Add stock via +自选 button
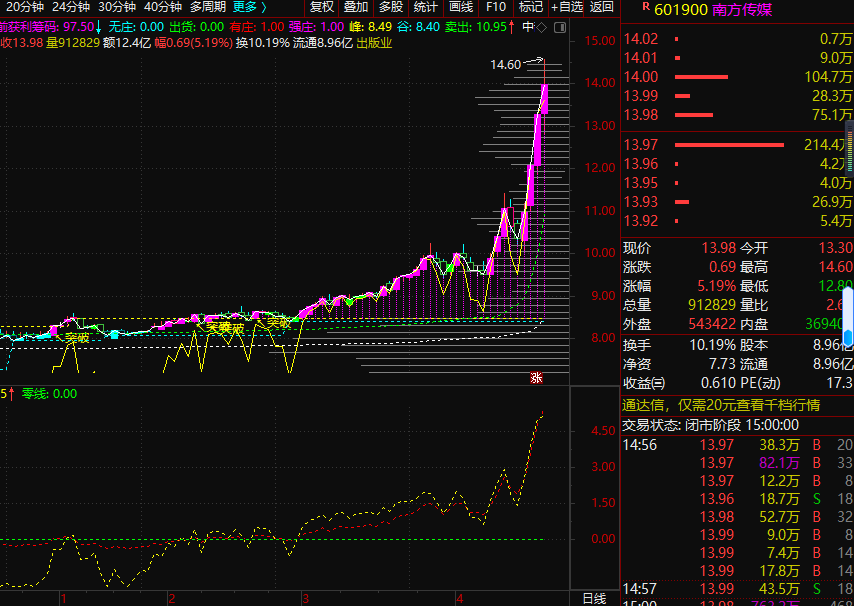This screenshot has height=606, width=854. click(x=567, y=7)
